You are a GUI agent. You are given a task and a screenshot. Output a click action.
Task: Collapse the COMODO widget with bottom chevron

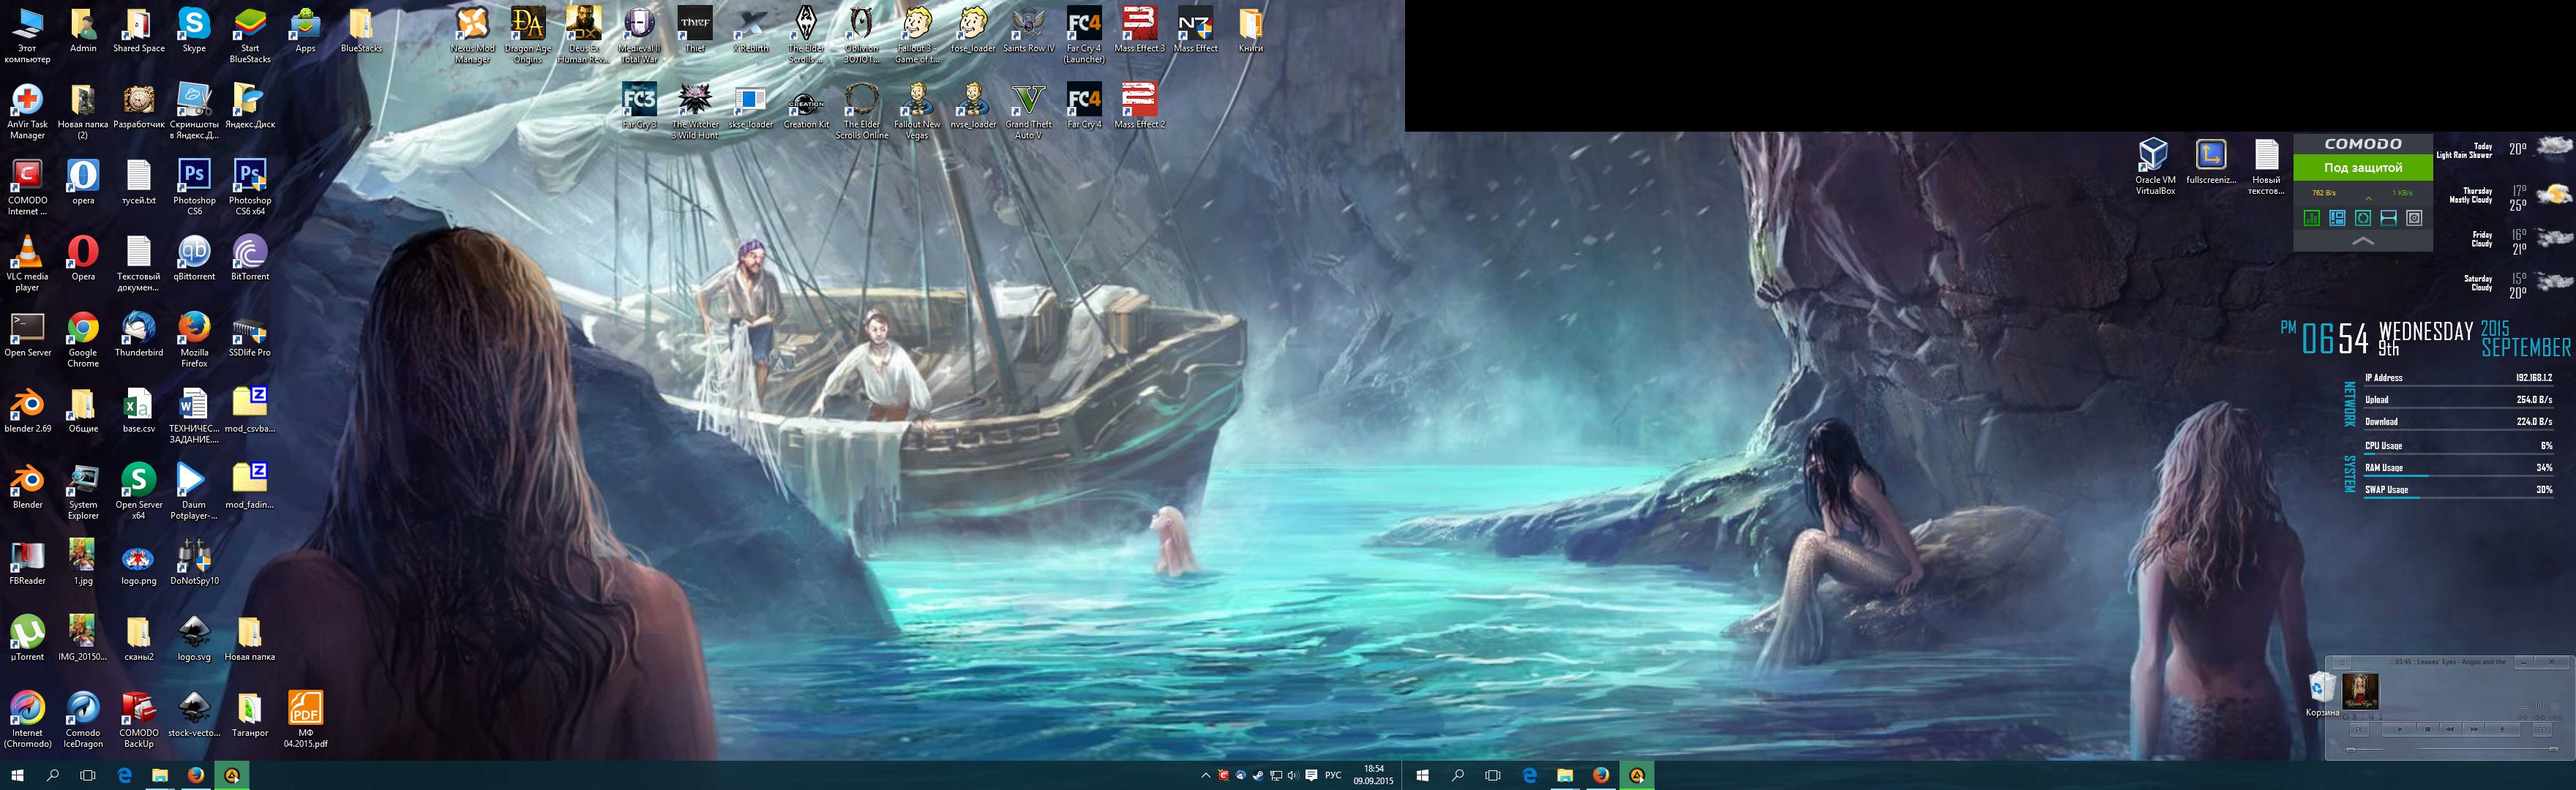pyautogui.click(x=2362, y=242)
